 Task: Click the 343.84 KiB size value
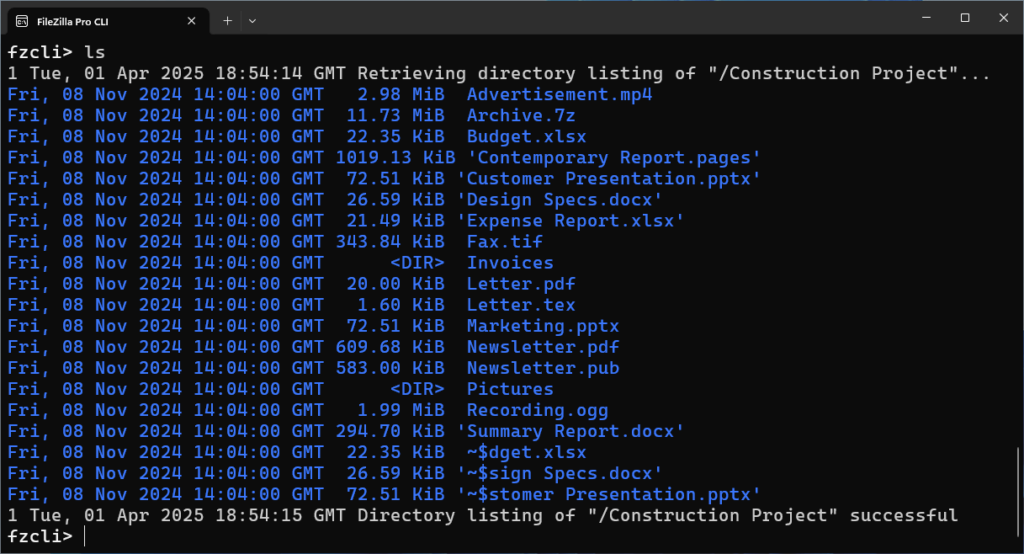[x=390, y=242]
